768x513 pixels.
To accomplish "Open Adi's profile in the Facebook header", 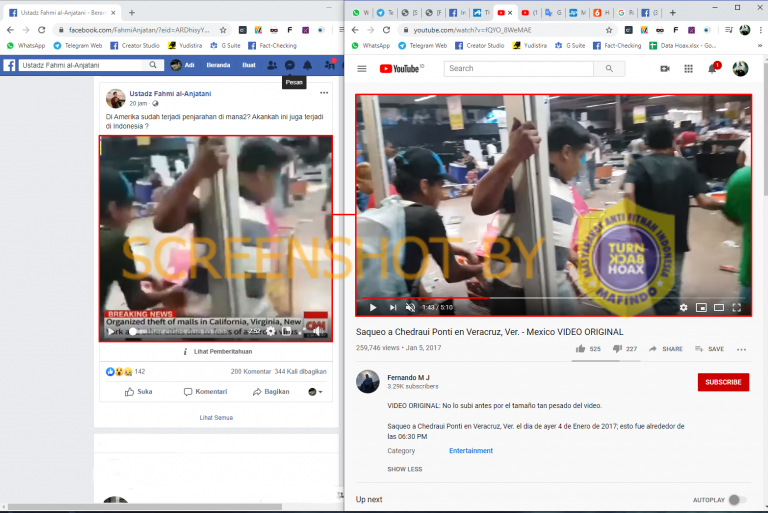I will click(182, 65).
